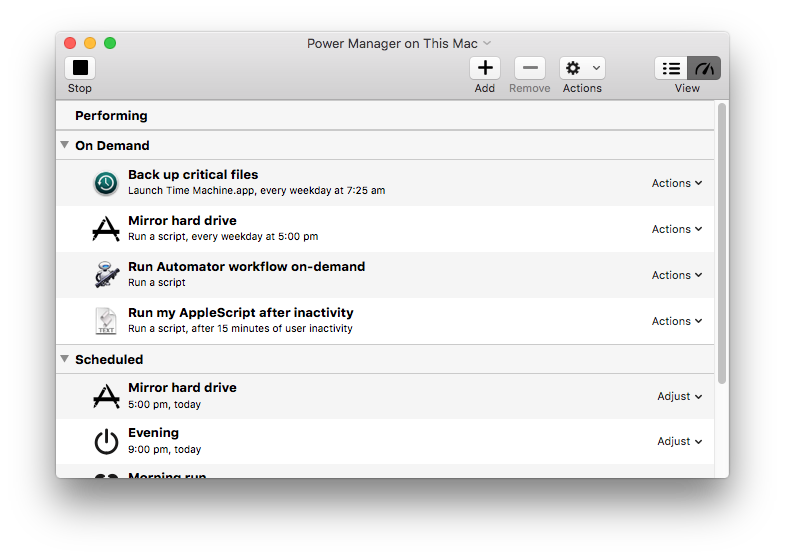Click '9:00 pm, today' schedule text

164,449
